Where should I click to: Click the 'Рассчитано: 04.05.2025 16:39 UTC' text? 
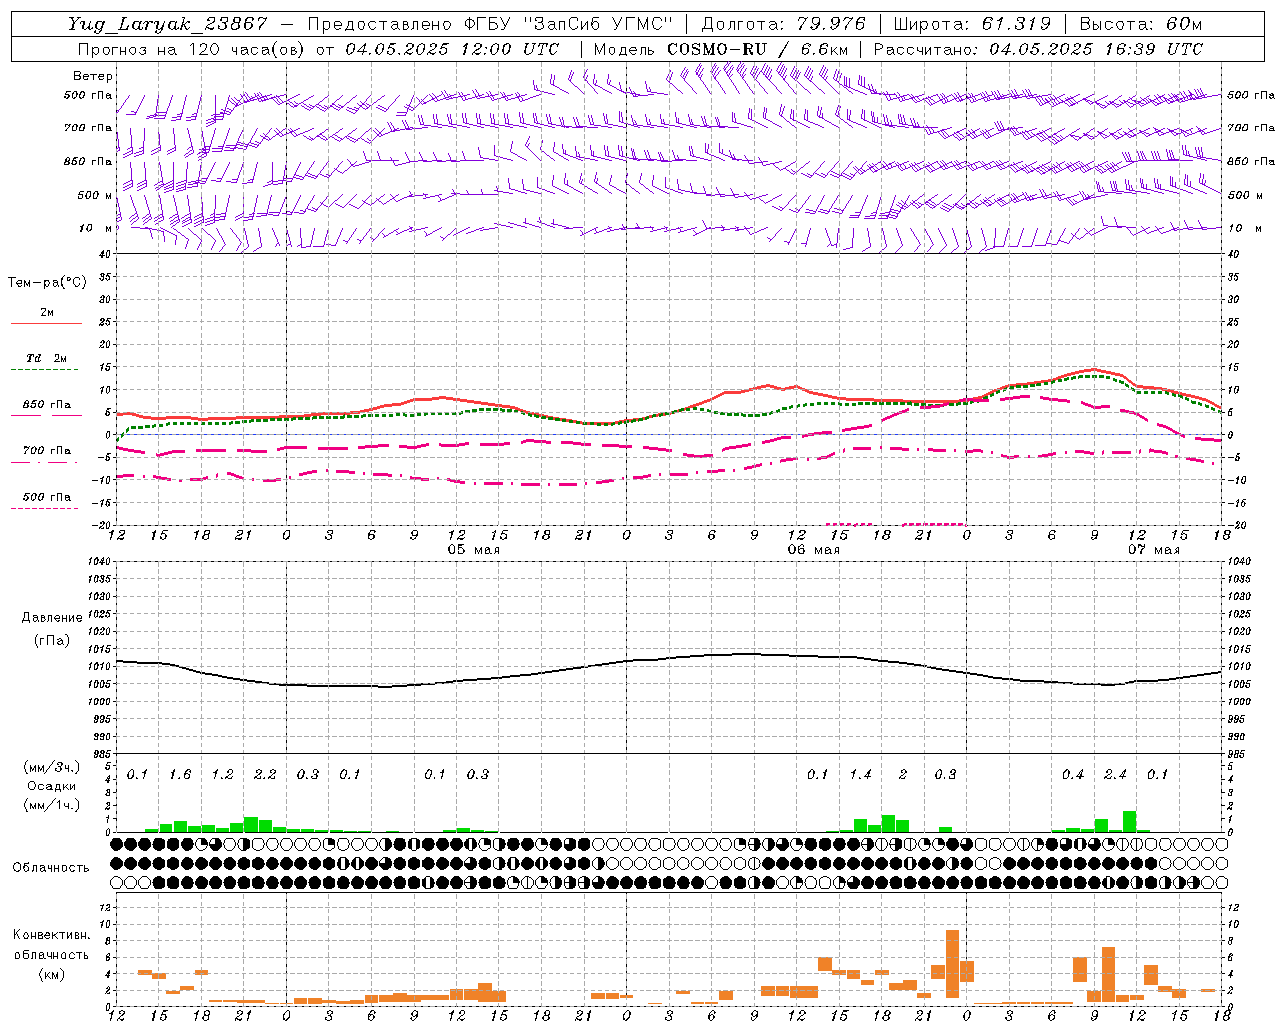[x=1038, y=49]
